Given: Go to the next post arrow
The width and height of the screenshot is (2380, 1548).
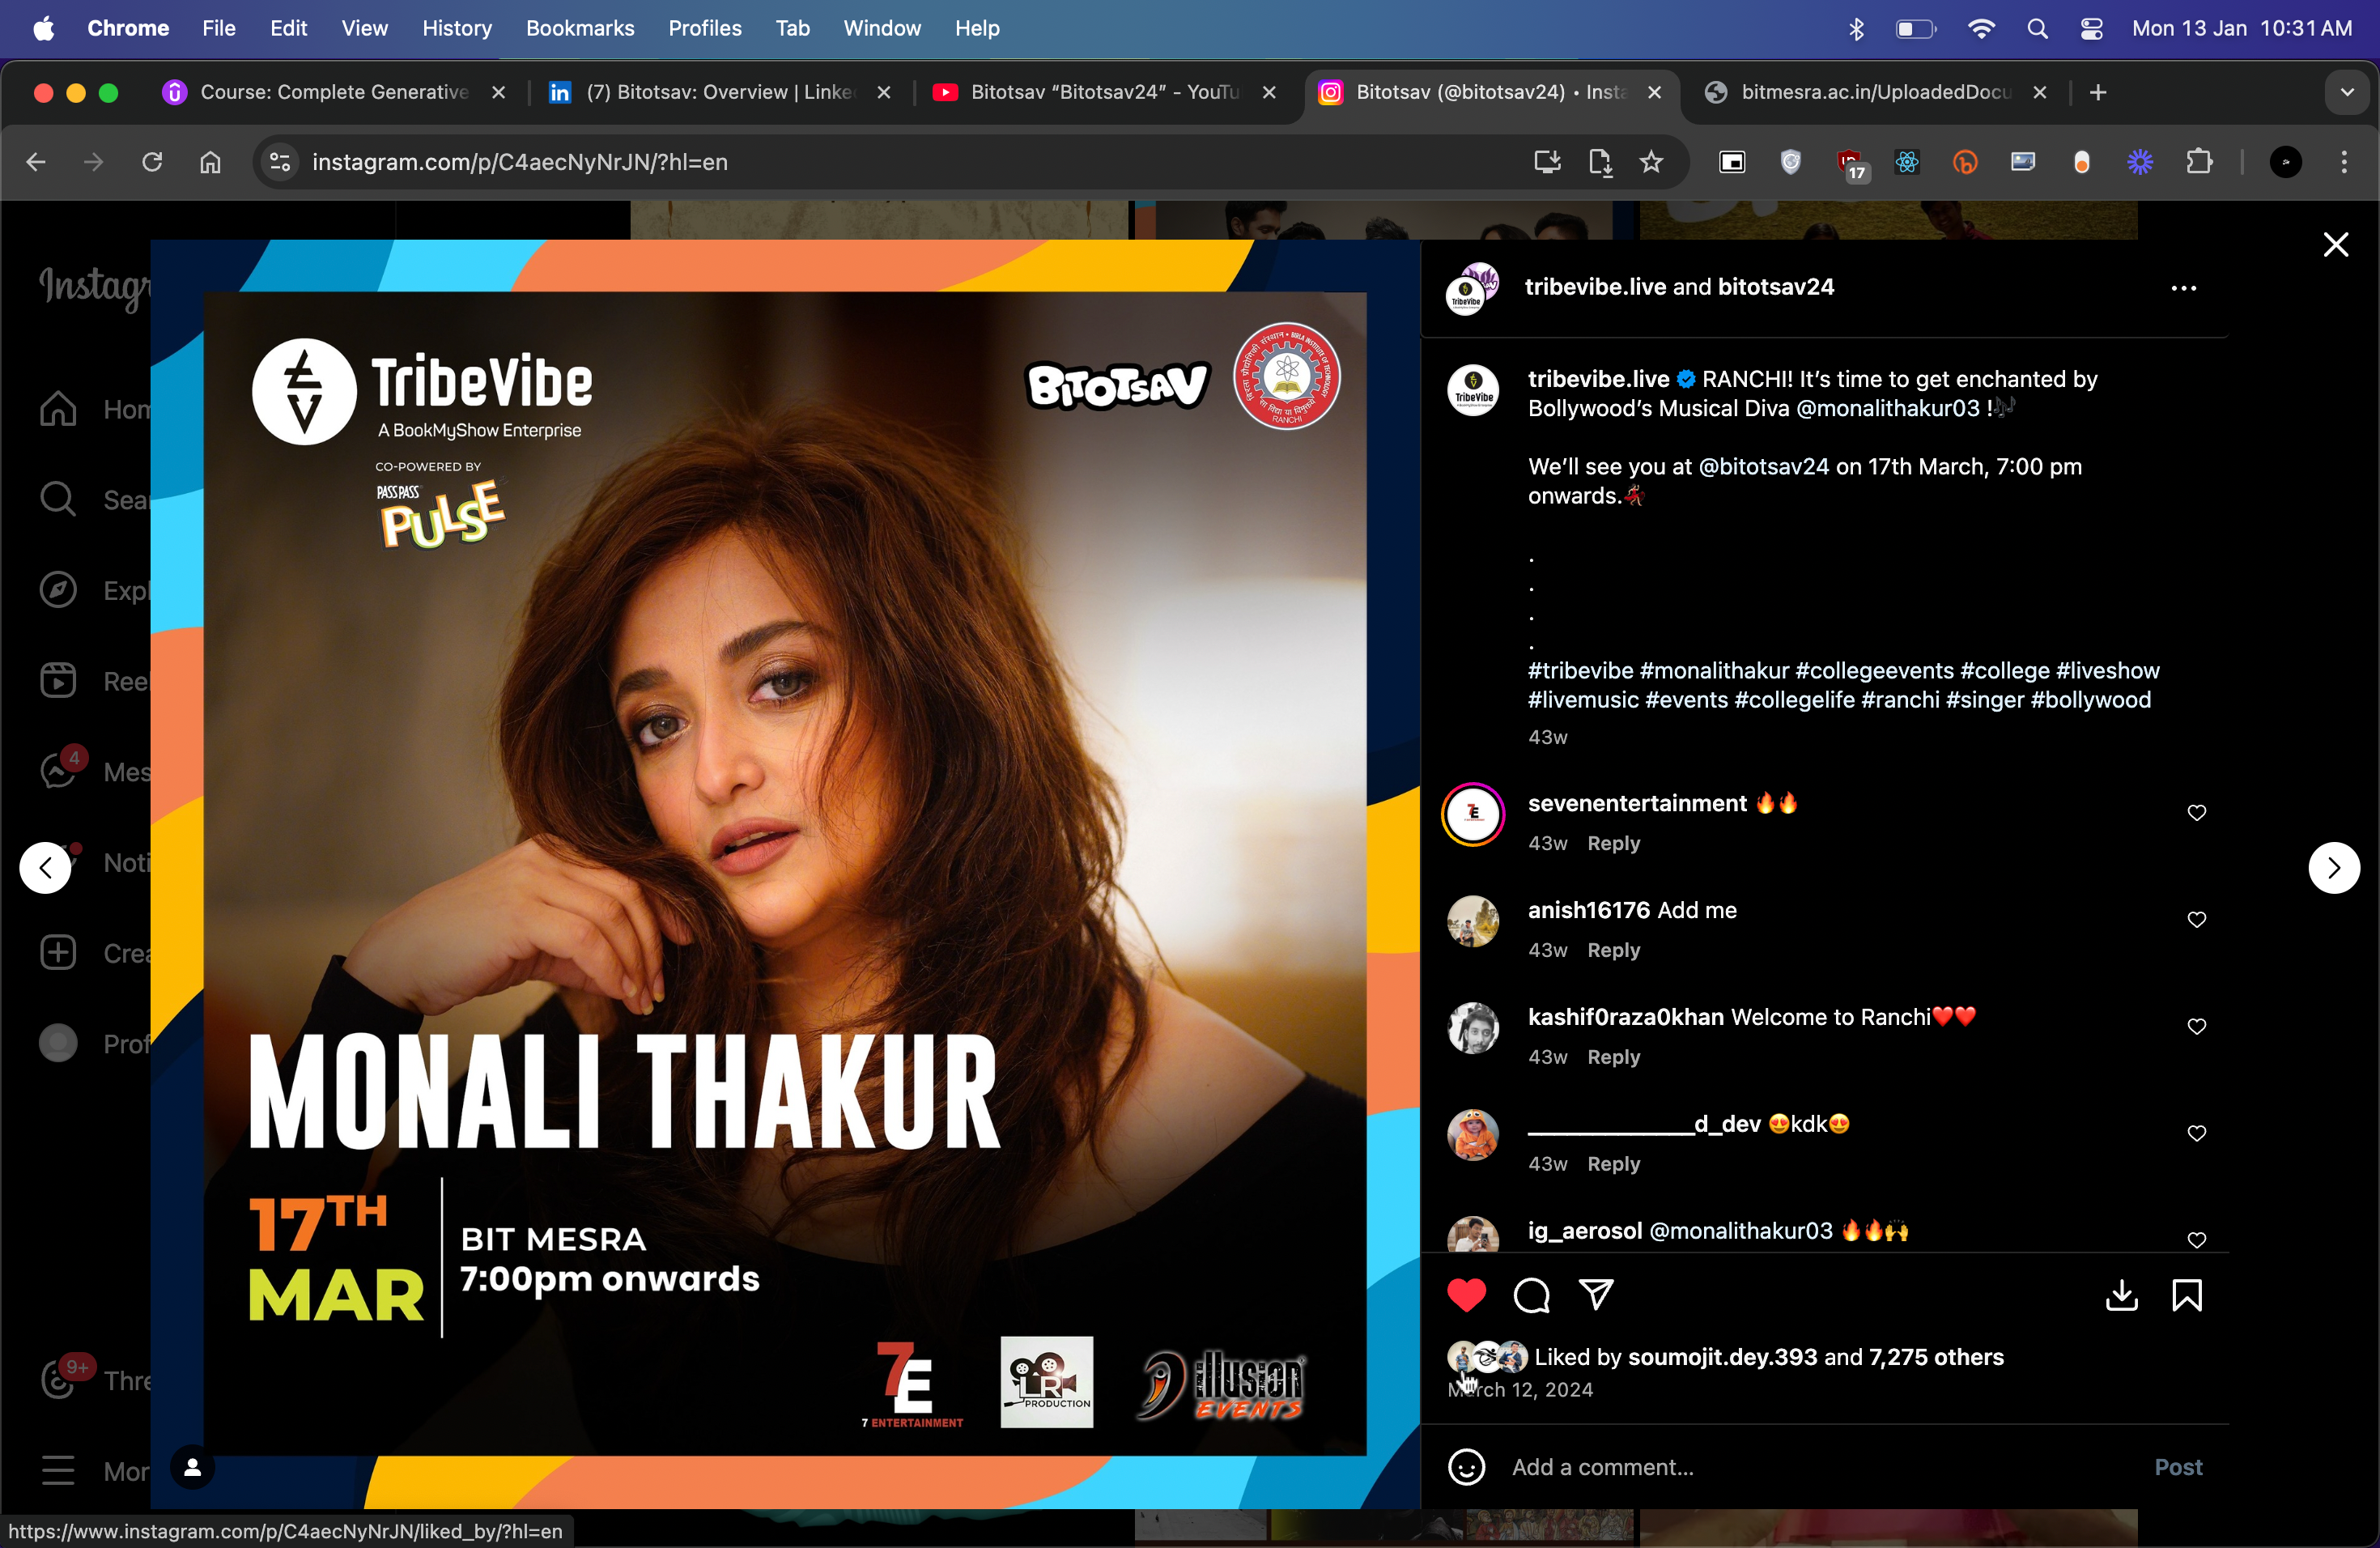Looking at the screenshot, I should 2334,867.
